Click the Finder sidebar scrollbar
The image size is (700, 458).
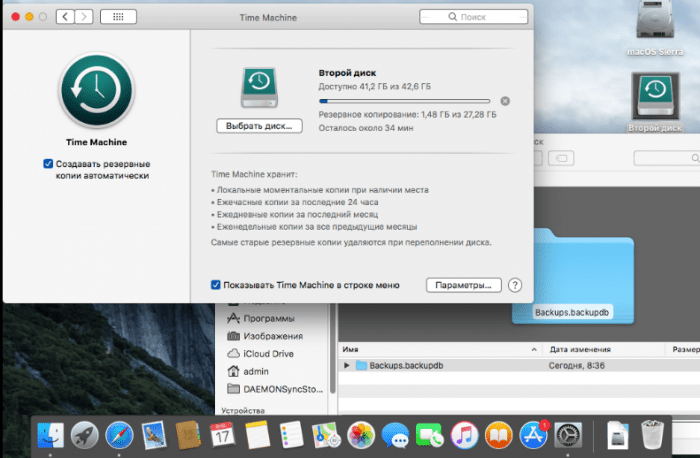click(333, 348)
